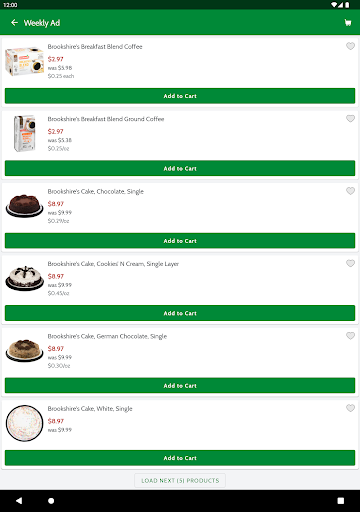Screen dimensions: 360x512
Task: Go back using the Weekly Ad arrow
Action: point(14,23)
